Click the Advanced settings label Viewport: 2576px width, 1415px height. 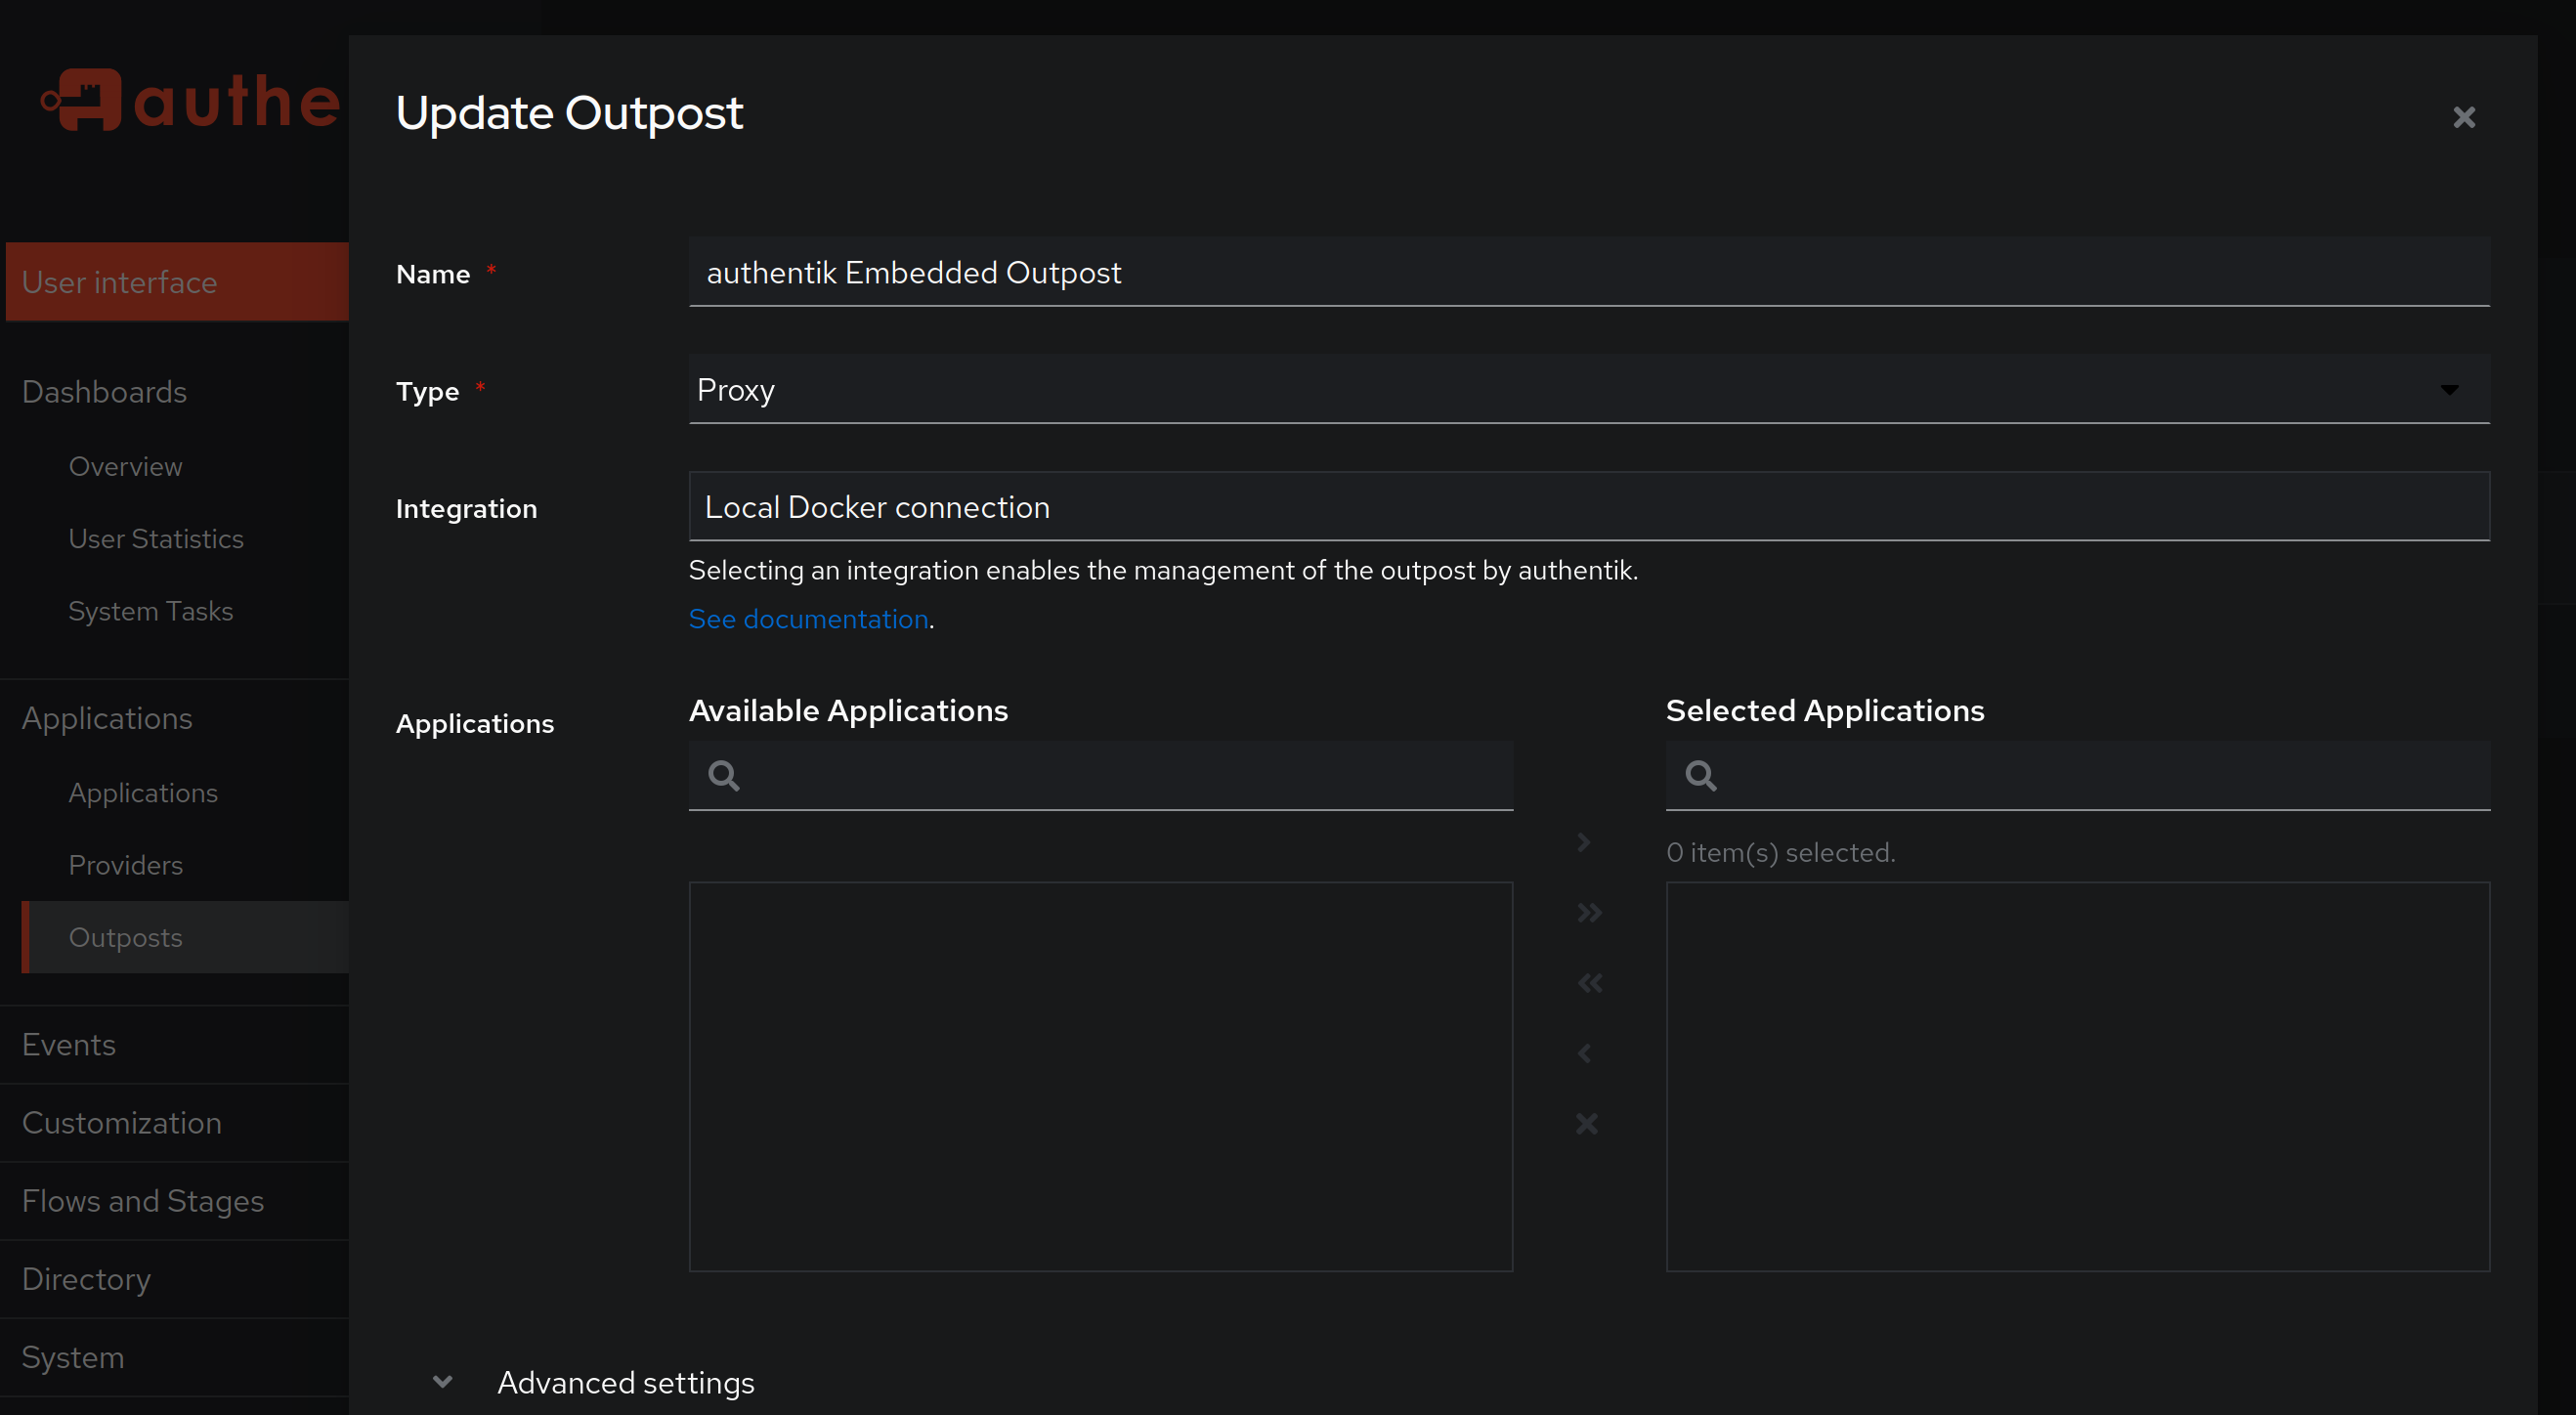pyautogui.click(x=625, y=1382)
